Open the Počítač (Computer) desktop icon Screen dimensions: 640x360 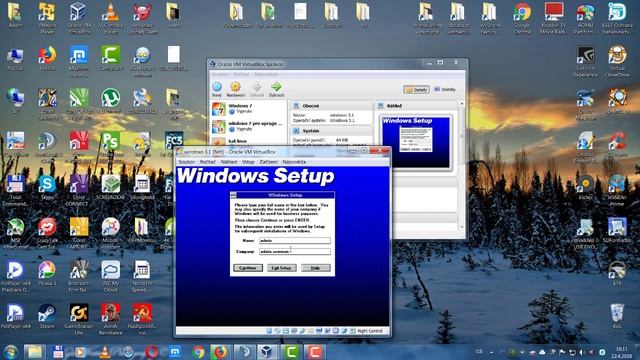tap(15, 58)
